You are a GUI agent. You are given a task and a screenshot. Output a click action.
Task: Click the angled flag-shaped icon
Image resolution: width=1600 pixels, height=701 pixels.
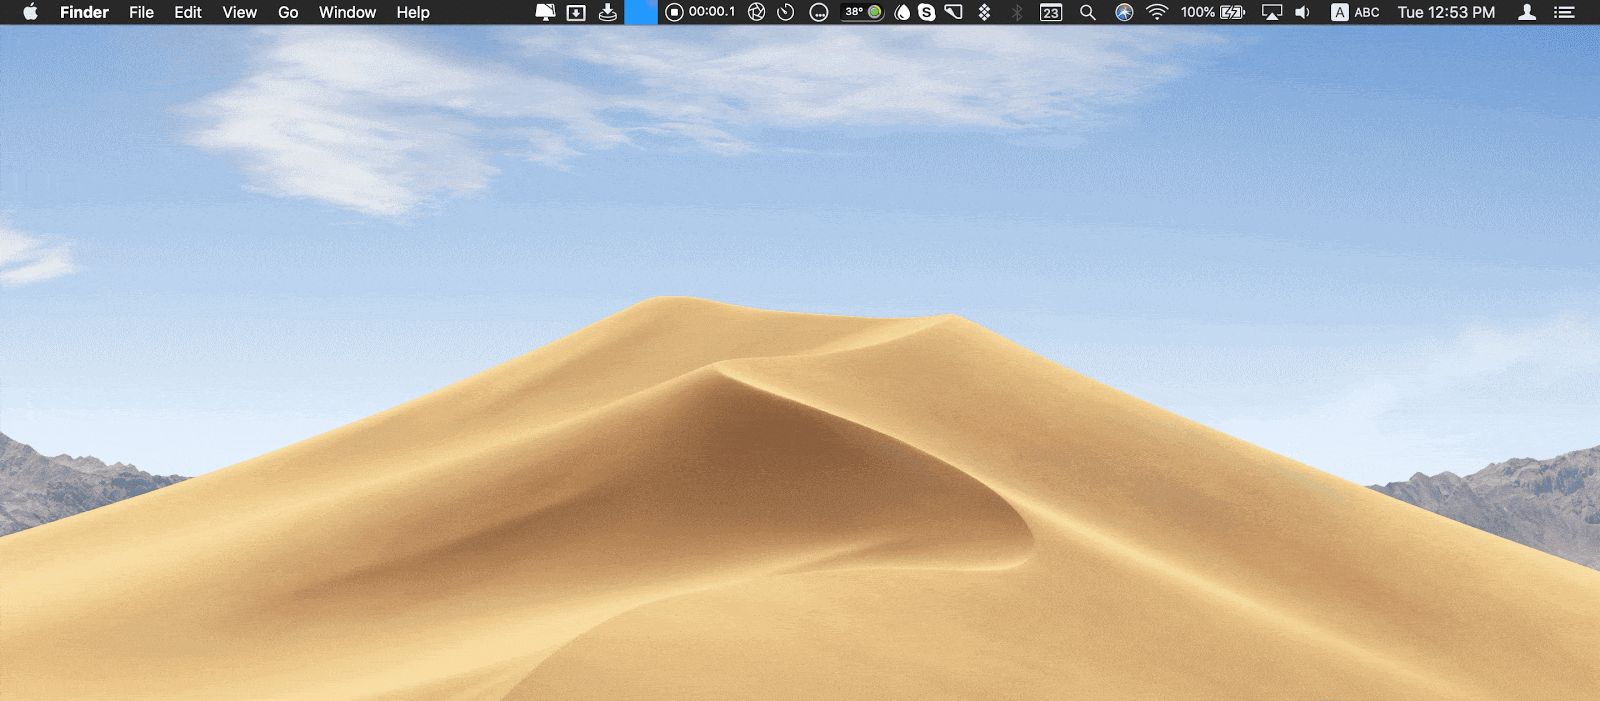pos(953,12)
